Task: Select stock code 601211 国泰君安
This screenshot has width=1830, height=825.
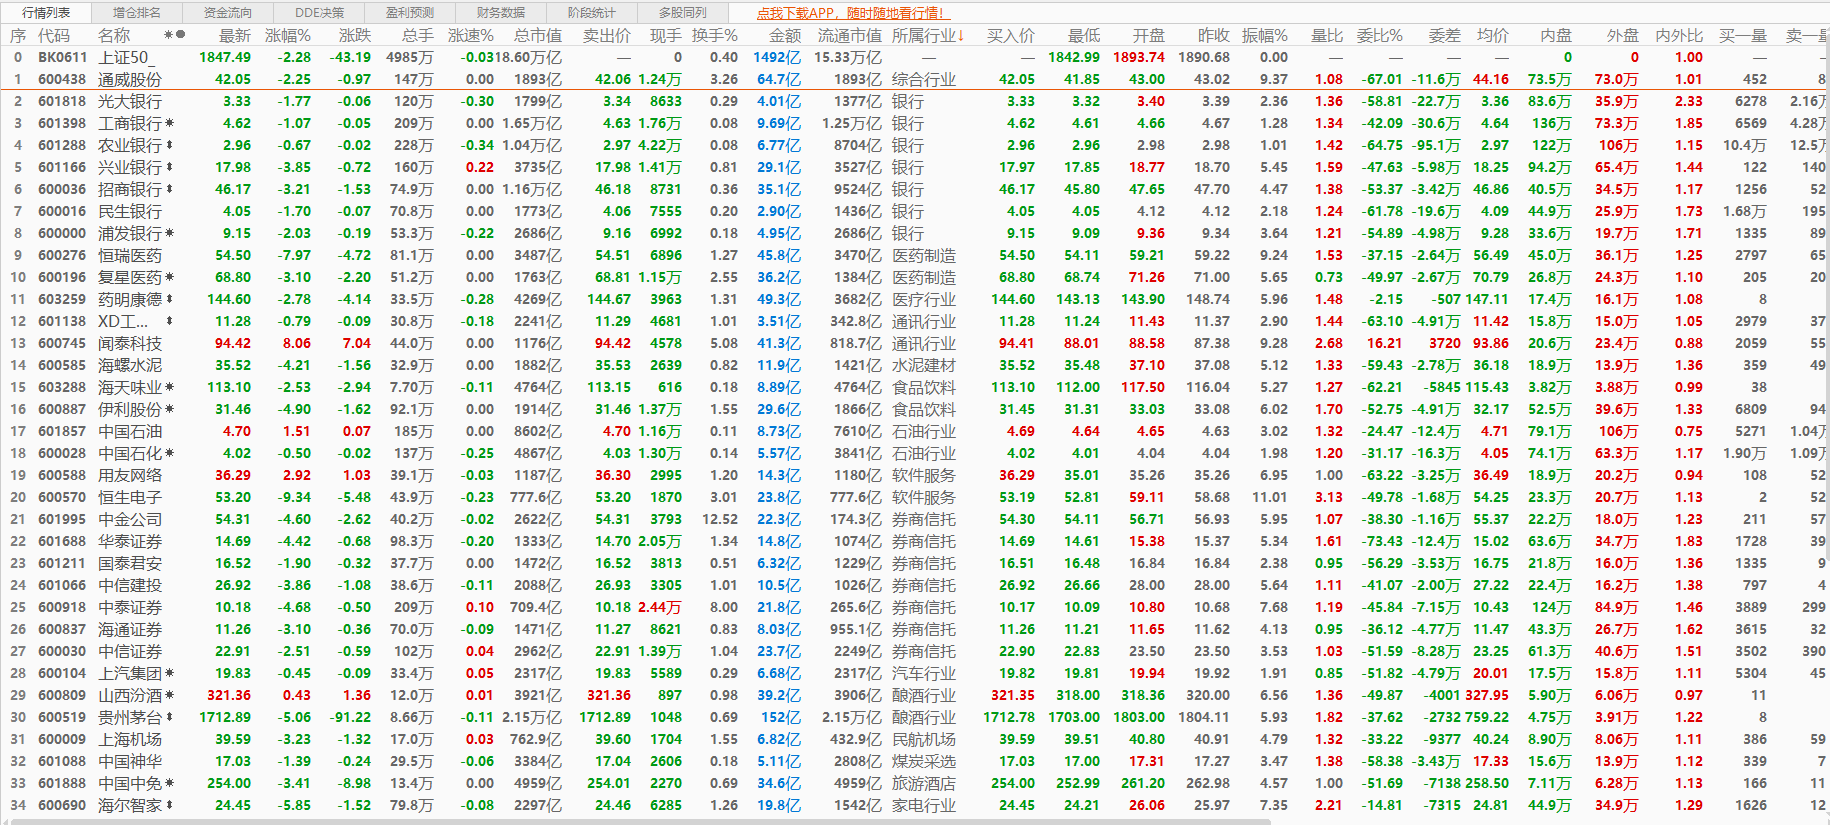Action: tap(62, 563)
